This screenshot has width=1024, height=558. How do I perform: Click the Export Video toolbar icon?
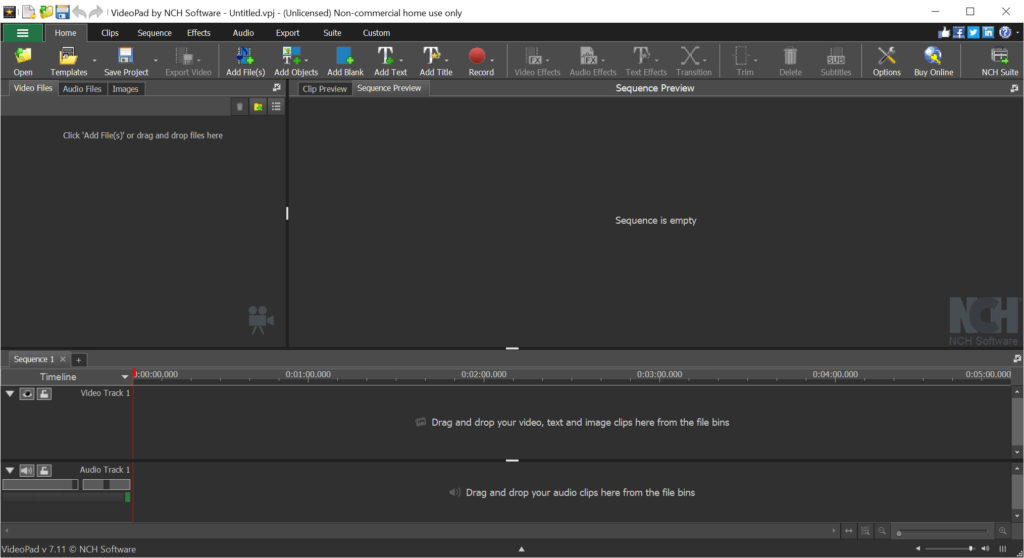188,61
